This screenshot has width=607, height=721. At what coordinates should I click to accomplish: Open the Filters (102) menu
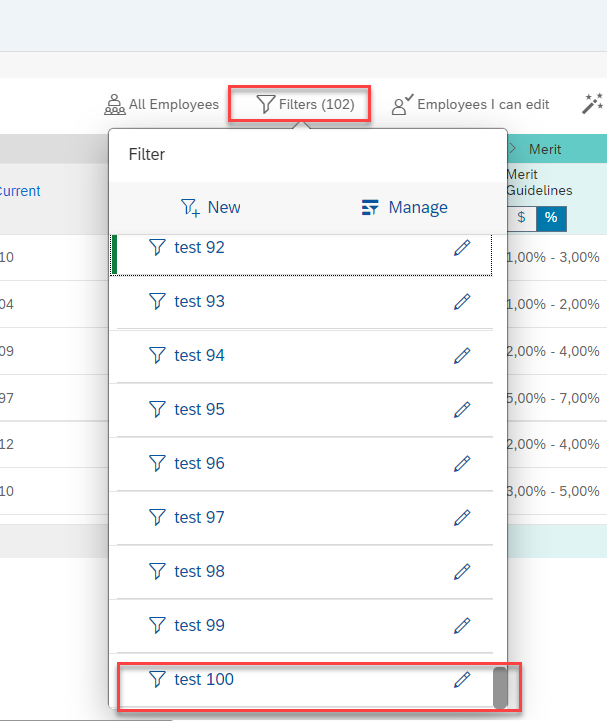pos(305,104)
